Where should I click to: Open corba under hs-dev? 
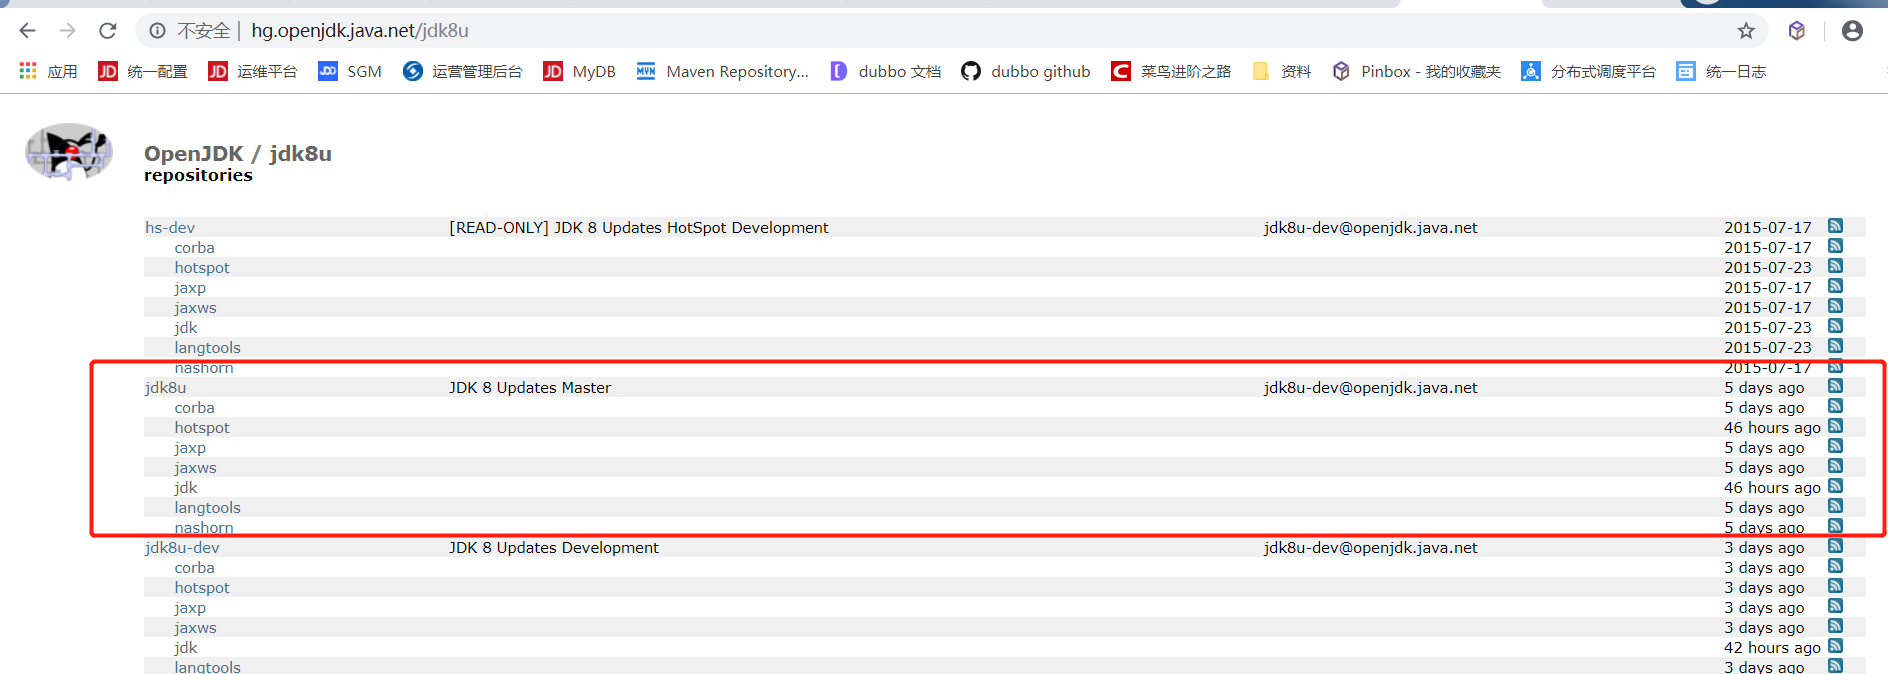pyautogui.click(x=194, y=248)
